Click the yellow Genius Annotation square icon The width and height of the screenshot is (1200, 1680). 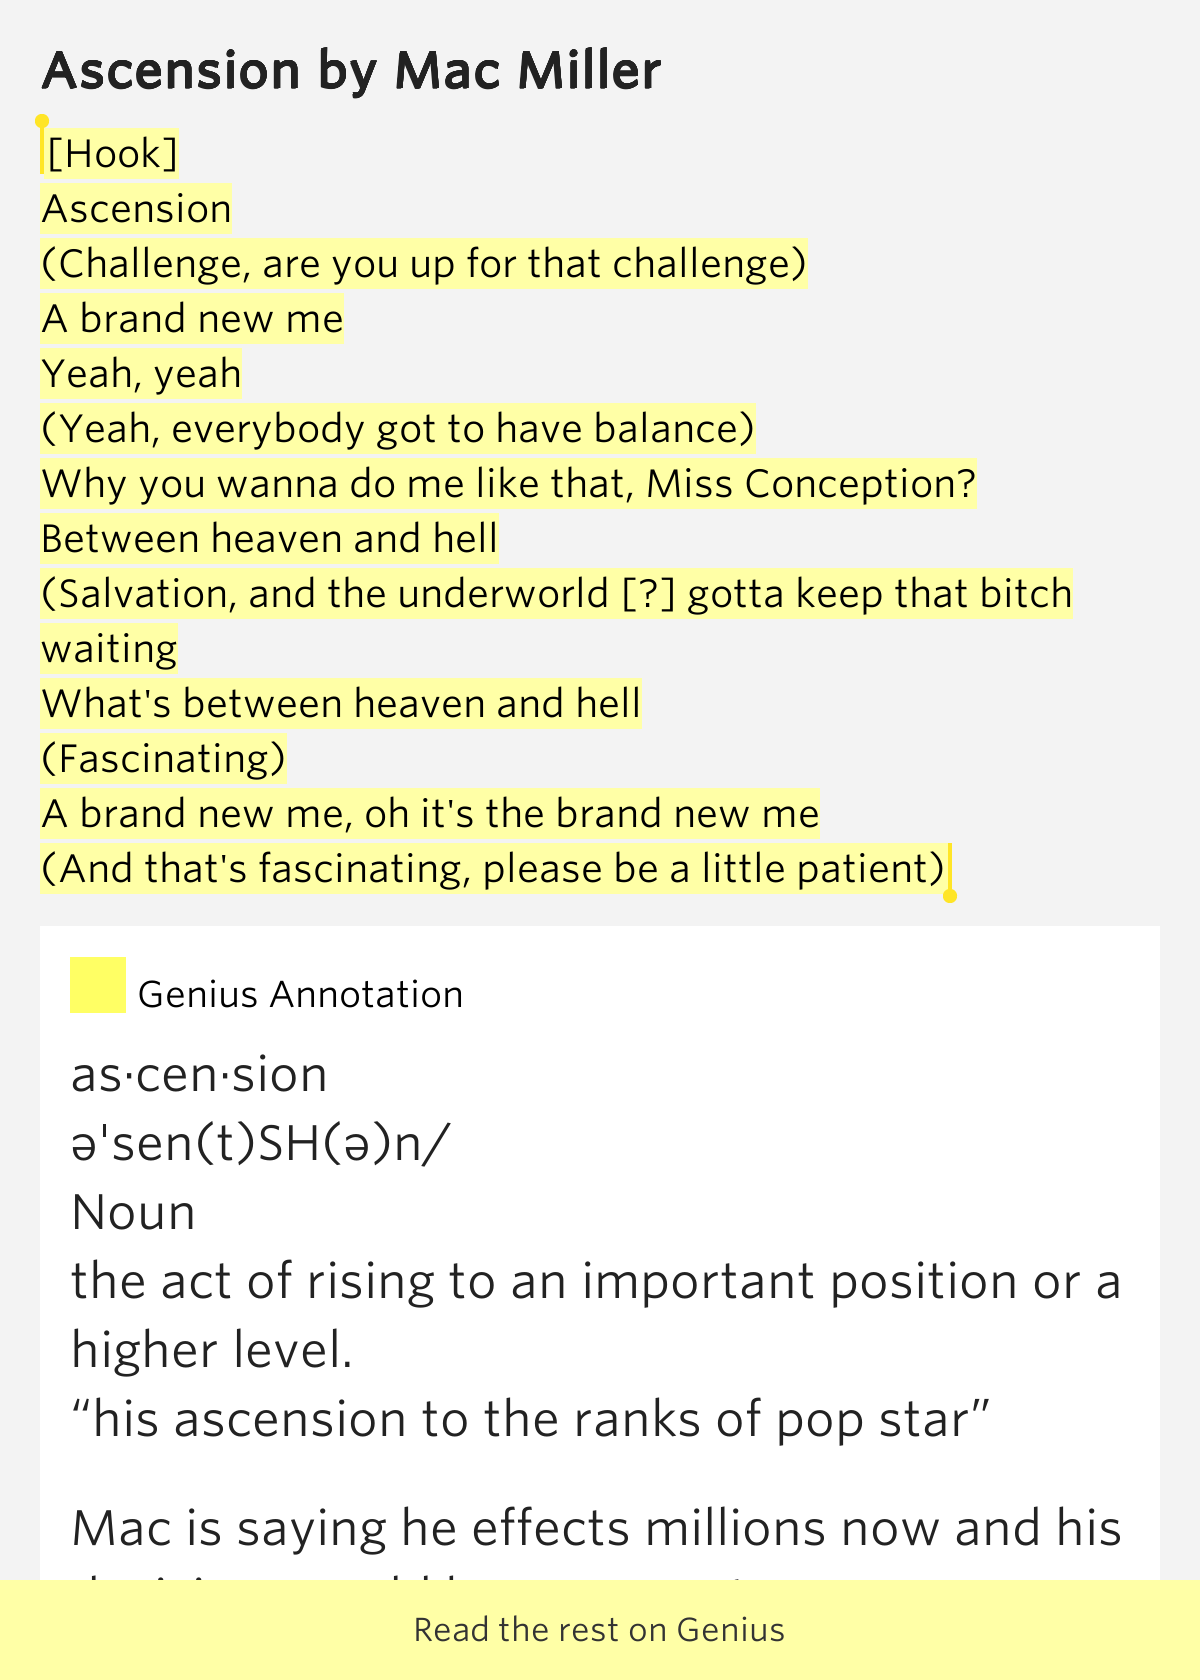pyautogui.click(x=98, y=985)
